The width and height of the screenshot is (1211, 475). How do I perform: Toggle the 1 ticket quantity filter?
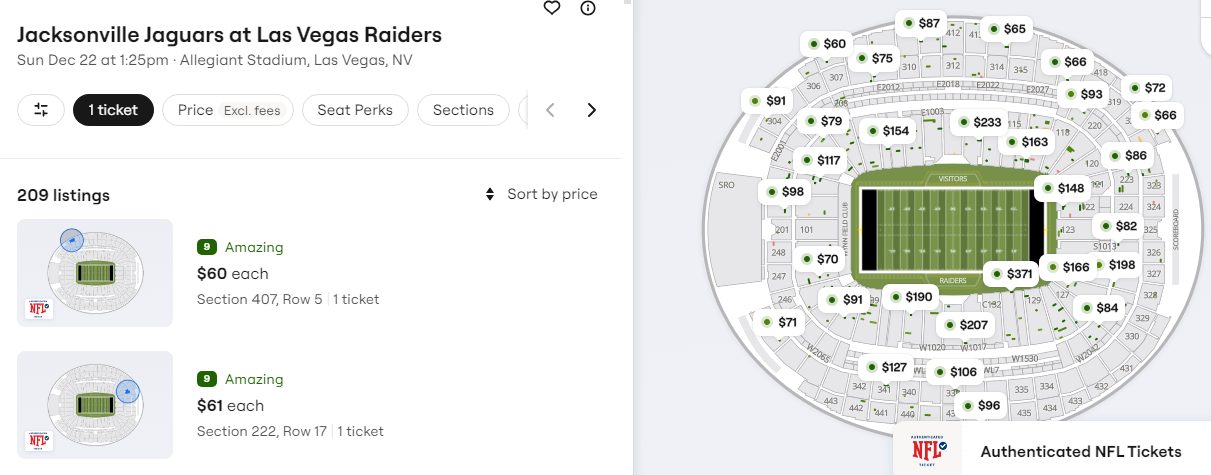113,110
